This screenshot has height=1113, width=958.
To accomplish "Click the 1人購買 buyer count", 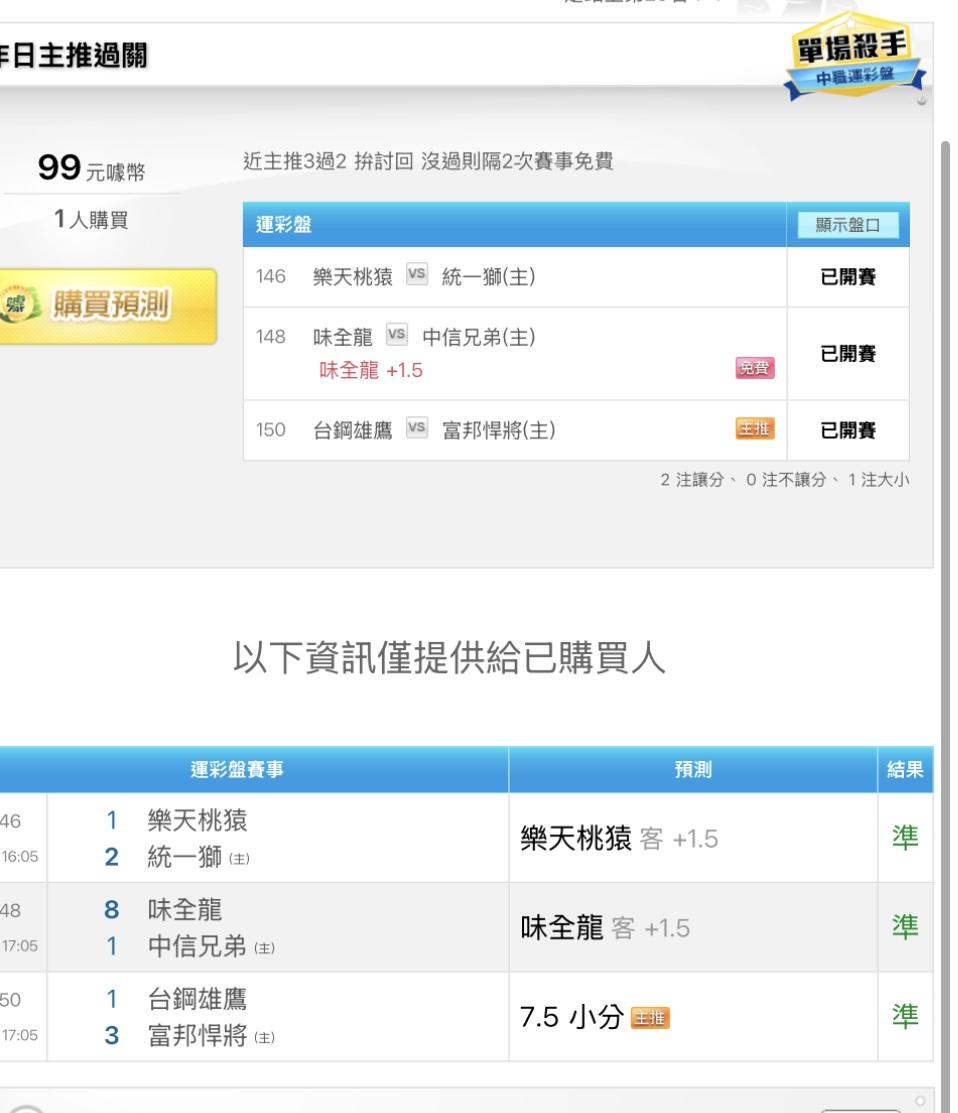I will point(91,219).
